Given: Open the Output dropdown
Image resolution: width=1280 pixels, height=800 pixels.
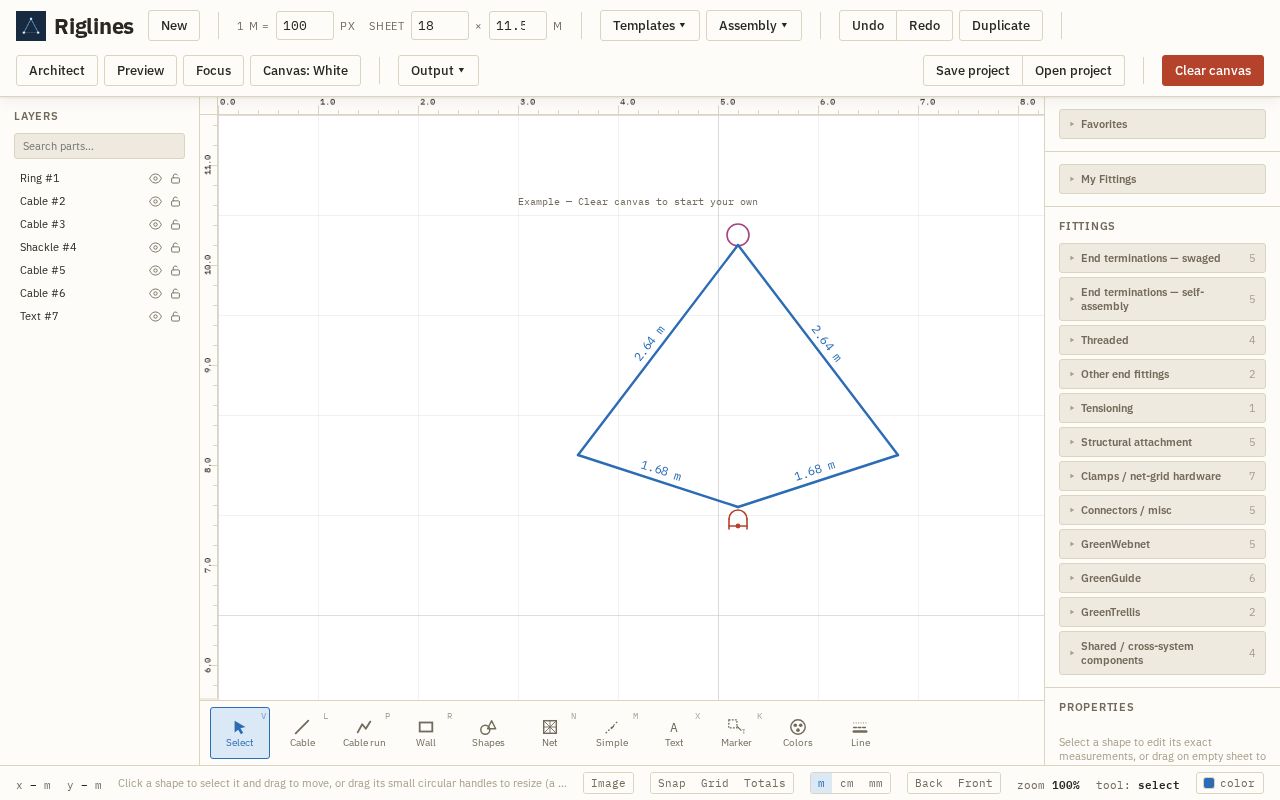Looking at the screenshot, I should [438, 71].
